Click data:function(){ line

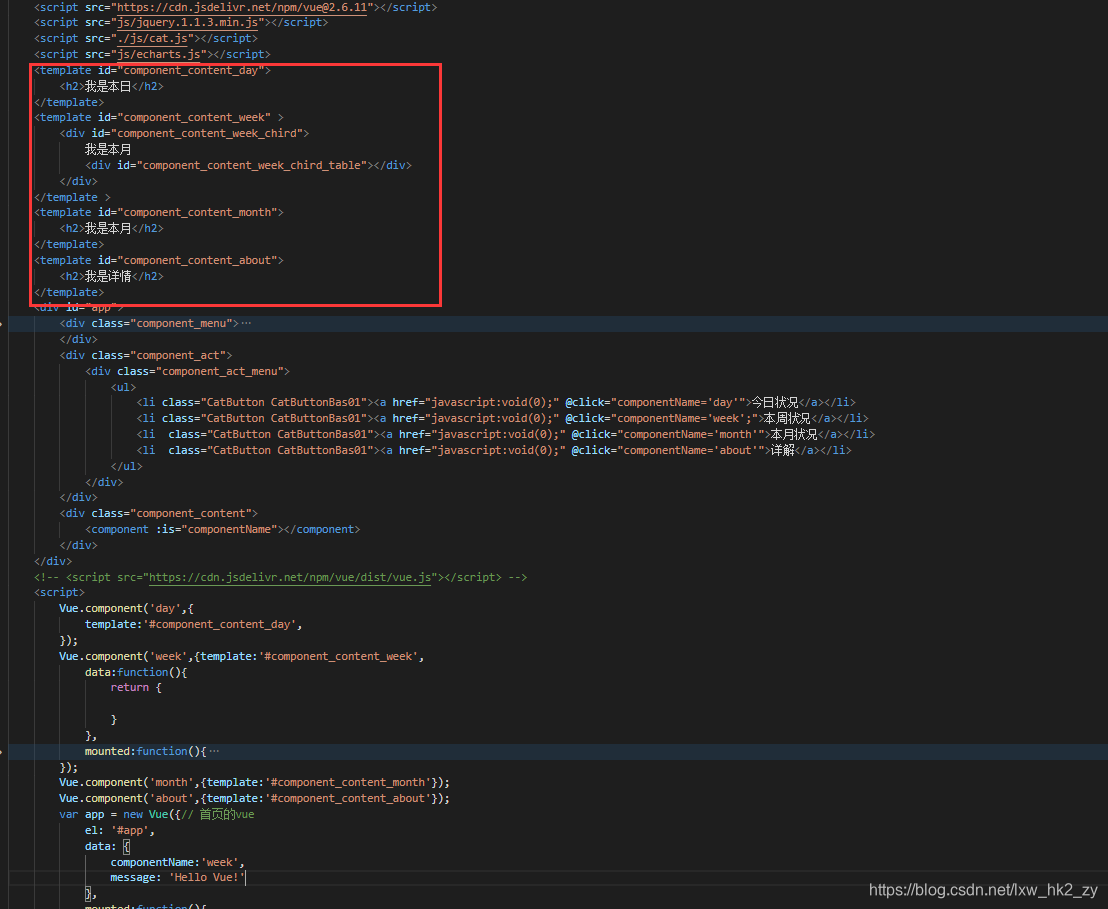pos(136,672)
